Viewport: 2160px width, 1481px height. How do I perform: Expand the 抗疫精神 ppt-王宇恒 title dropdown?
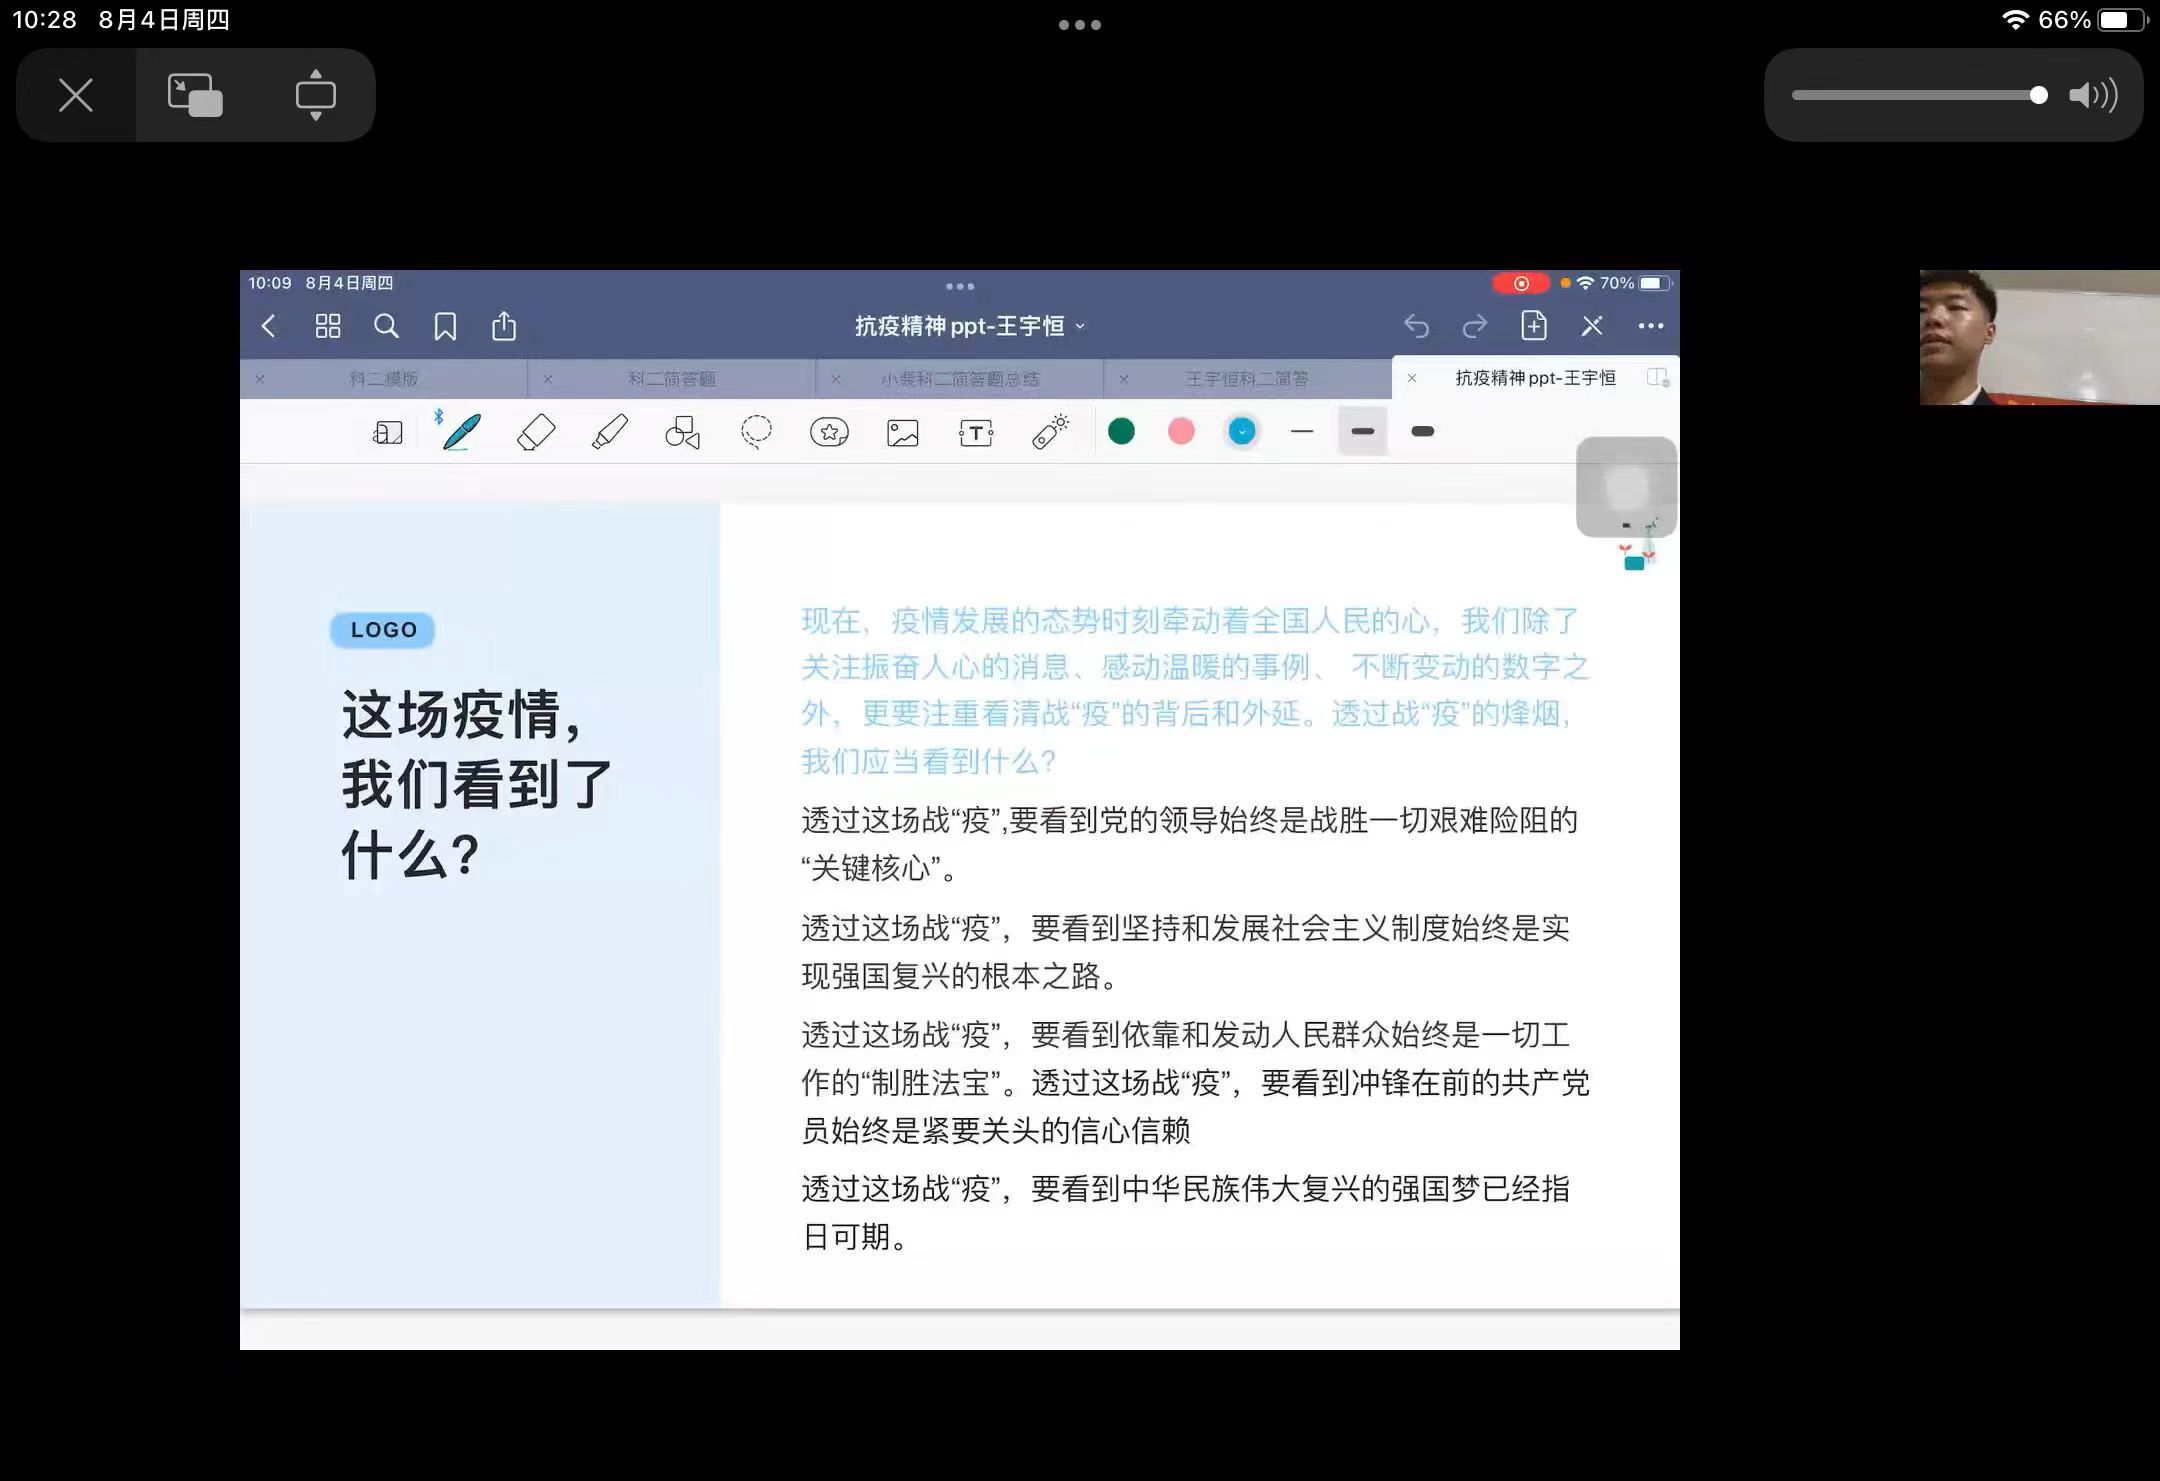coord(969,326)
